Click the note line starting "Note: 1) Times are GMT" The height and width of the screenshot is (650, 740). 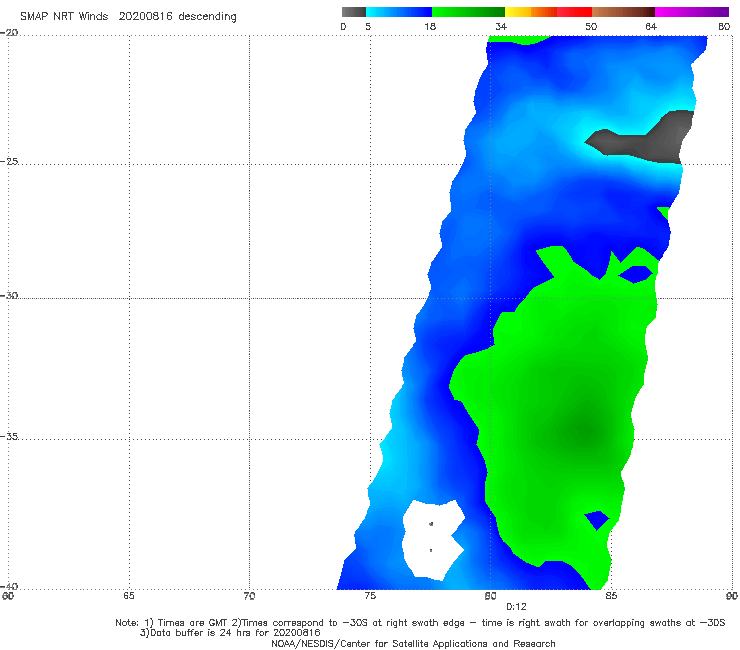pyautogui.click(x=420, y=623)
